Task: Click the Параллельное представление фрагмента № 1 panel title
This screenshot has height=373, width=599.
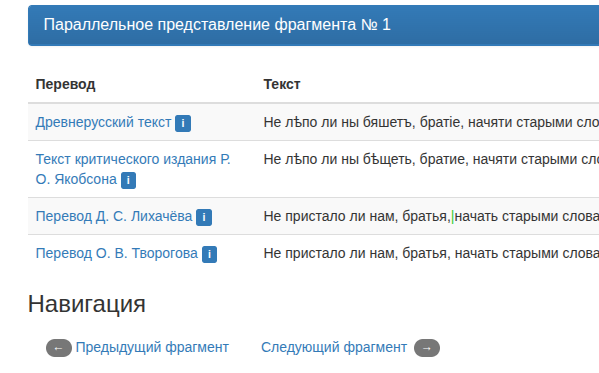Action: (217, 25)
